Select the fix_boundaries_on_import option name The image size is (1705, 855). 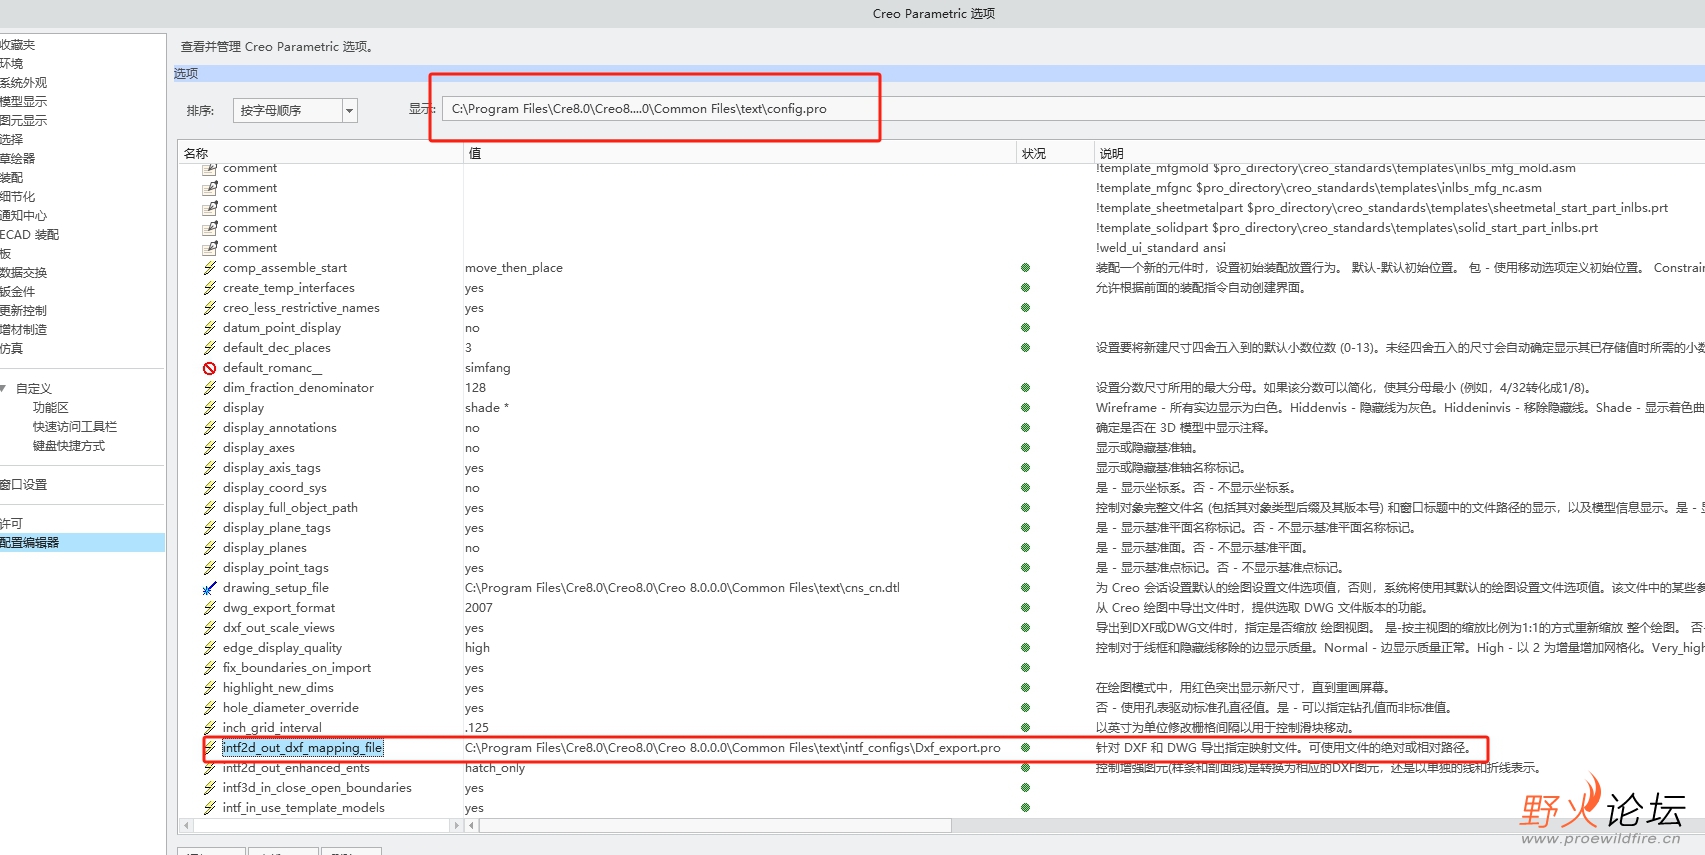297,668
